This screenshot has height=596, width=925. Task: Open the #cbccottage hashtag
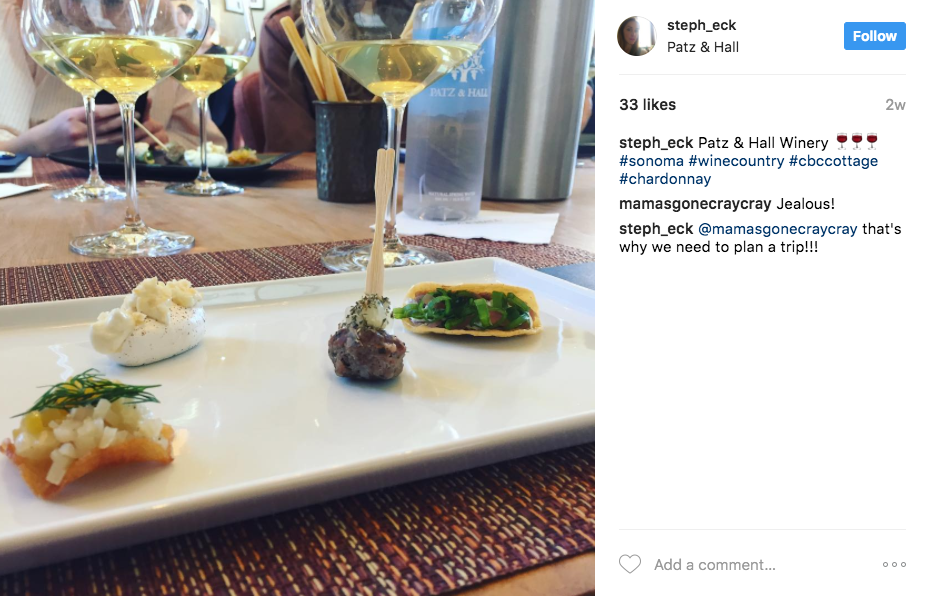833,161
